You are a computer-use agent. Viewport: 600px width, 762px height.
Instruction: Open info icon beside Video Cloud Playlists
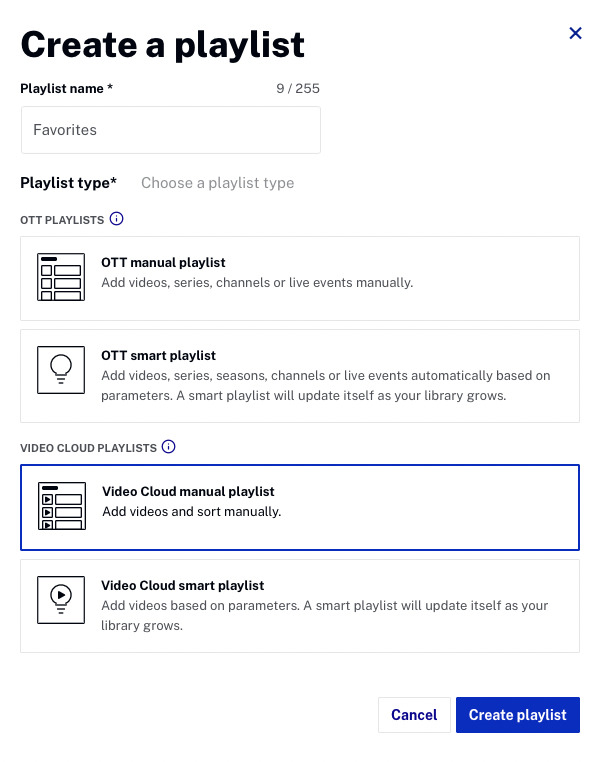169,447
